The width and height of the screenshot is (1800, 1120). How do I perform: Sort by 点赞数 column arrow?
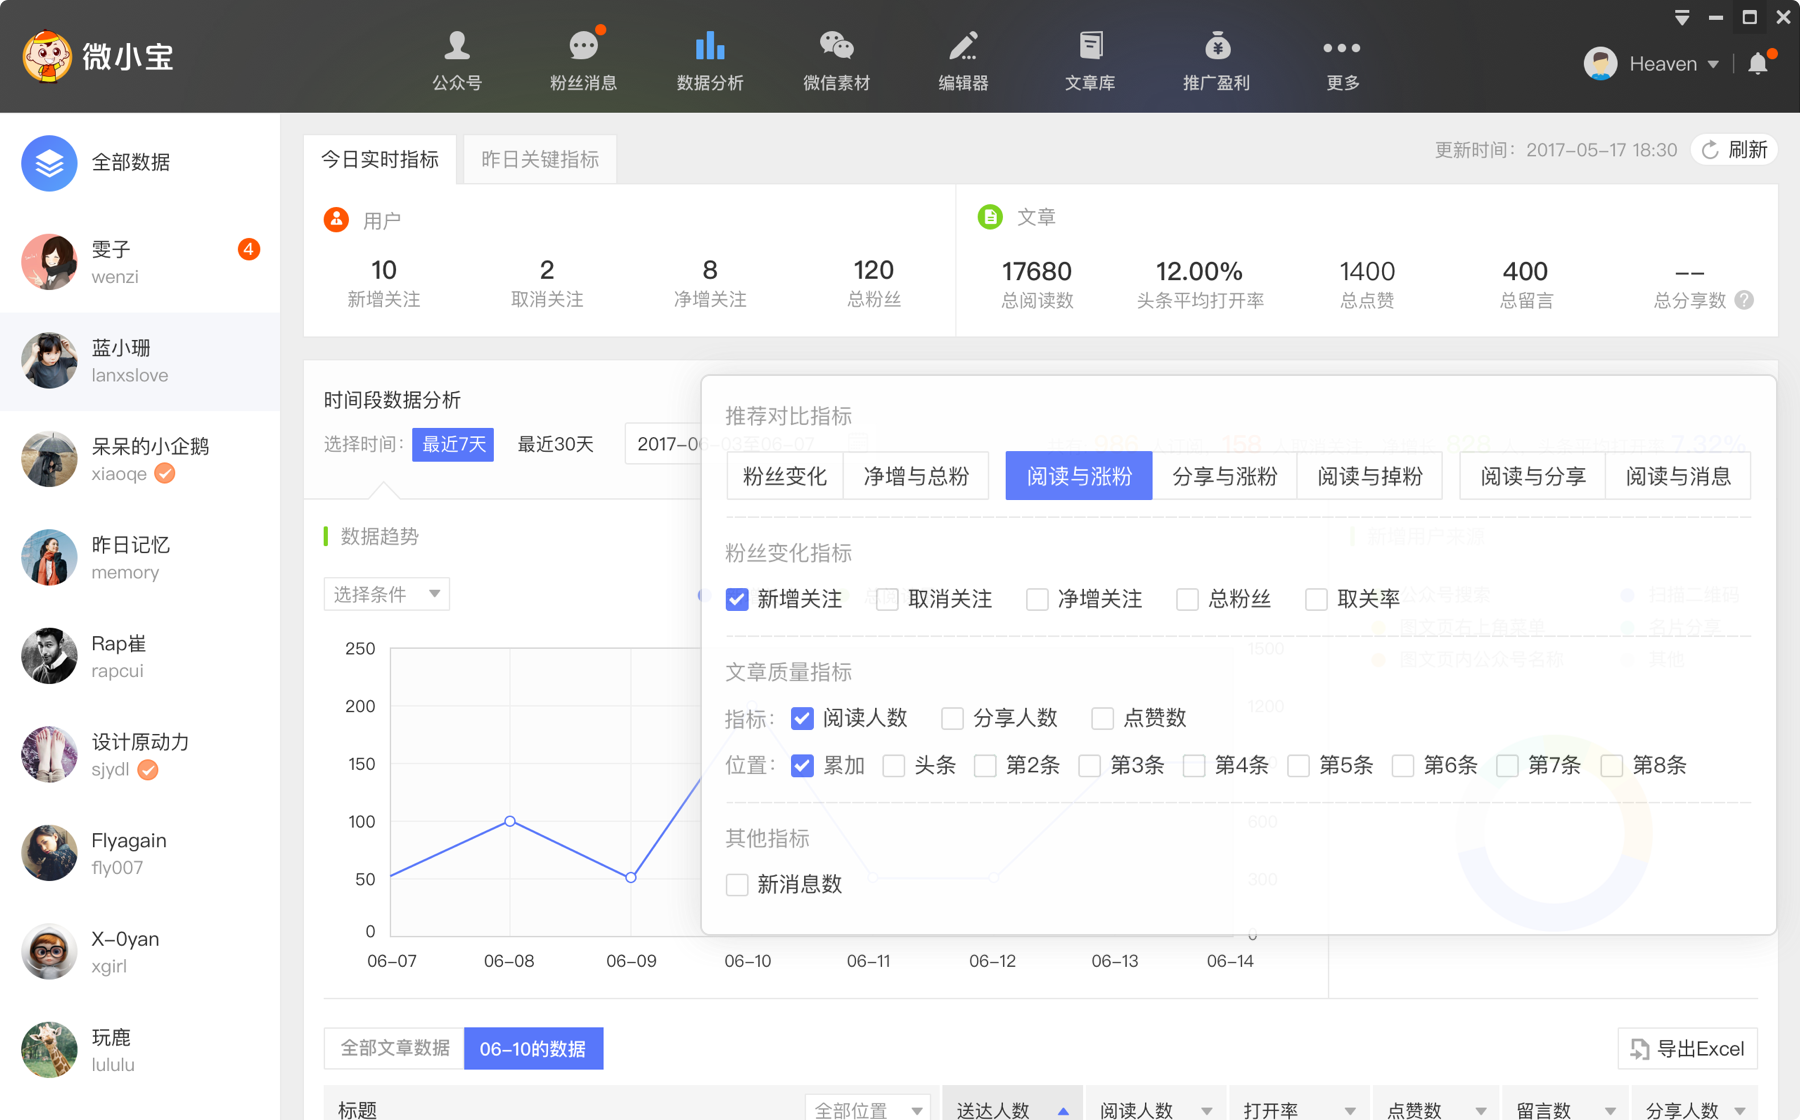[1481, 1111]
